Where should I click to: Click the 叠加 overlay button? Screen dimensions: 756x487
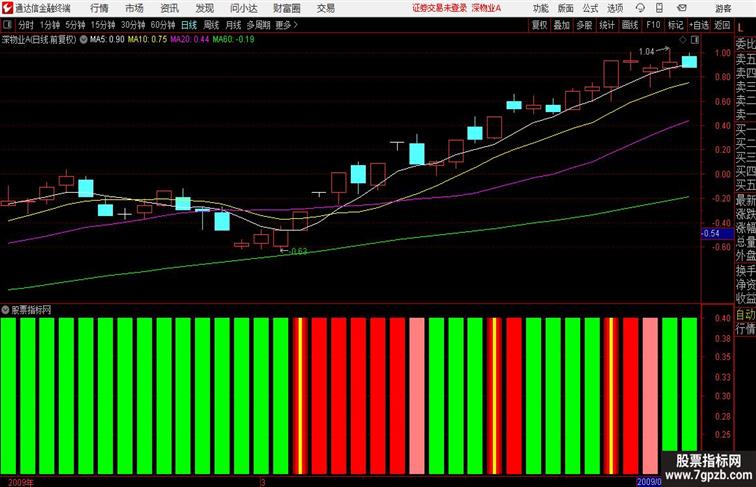pyautogui.click(x=562, y=25)
